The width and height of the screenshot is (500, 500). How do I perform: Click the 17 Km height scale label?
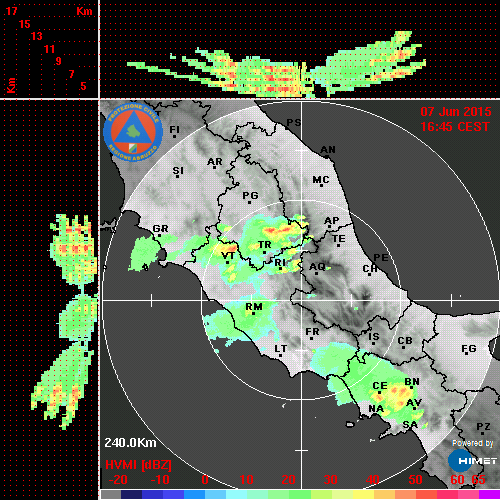(x=11, y=11)
